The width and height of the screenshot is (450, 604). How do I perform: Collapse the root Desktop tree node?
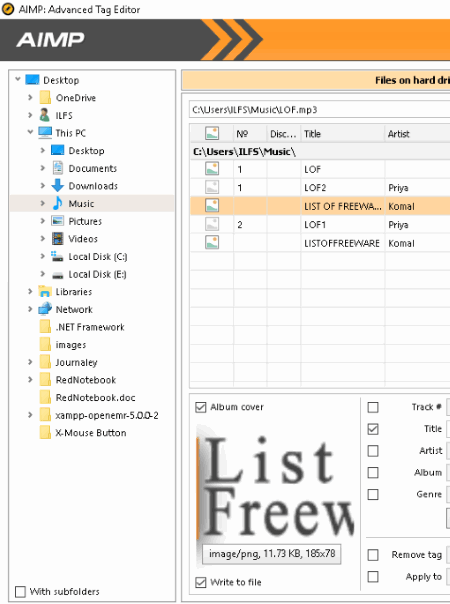pos(18,79)
